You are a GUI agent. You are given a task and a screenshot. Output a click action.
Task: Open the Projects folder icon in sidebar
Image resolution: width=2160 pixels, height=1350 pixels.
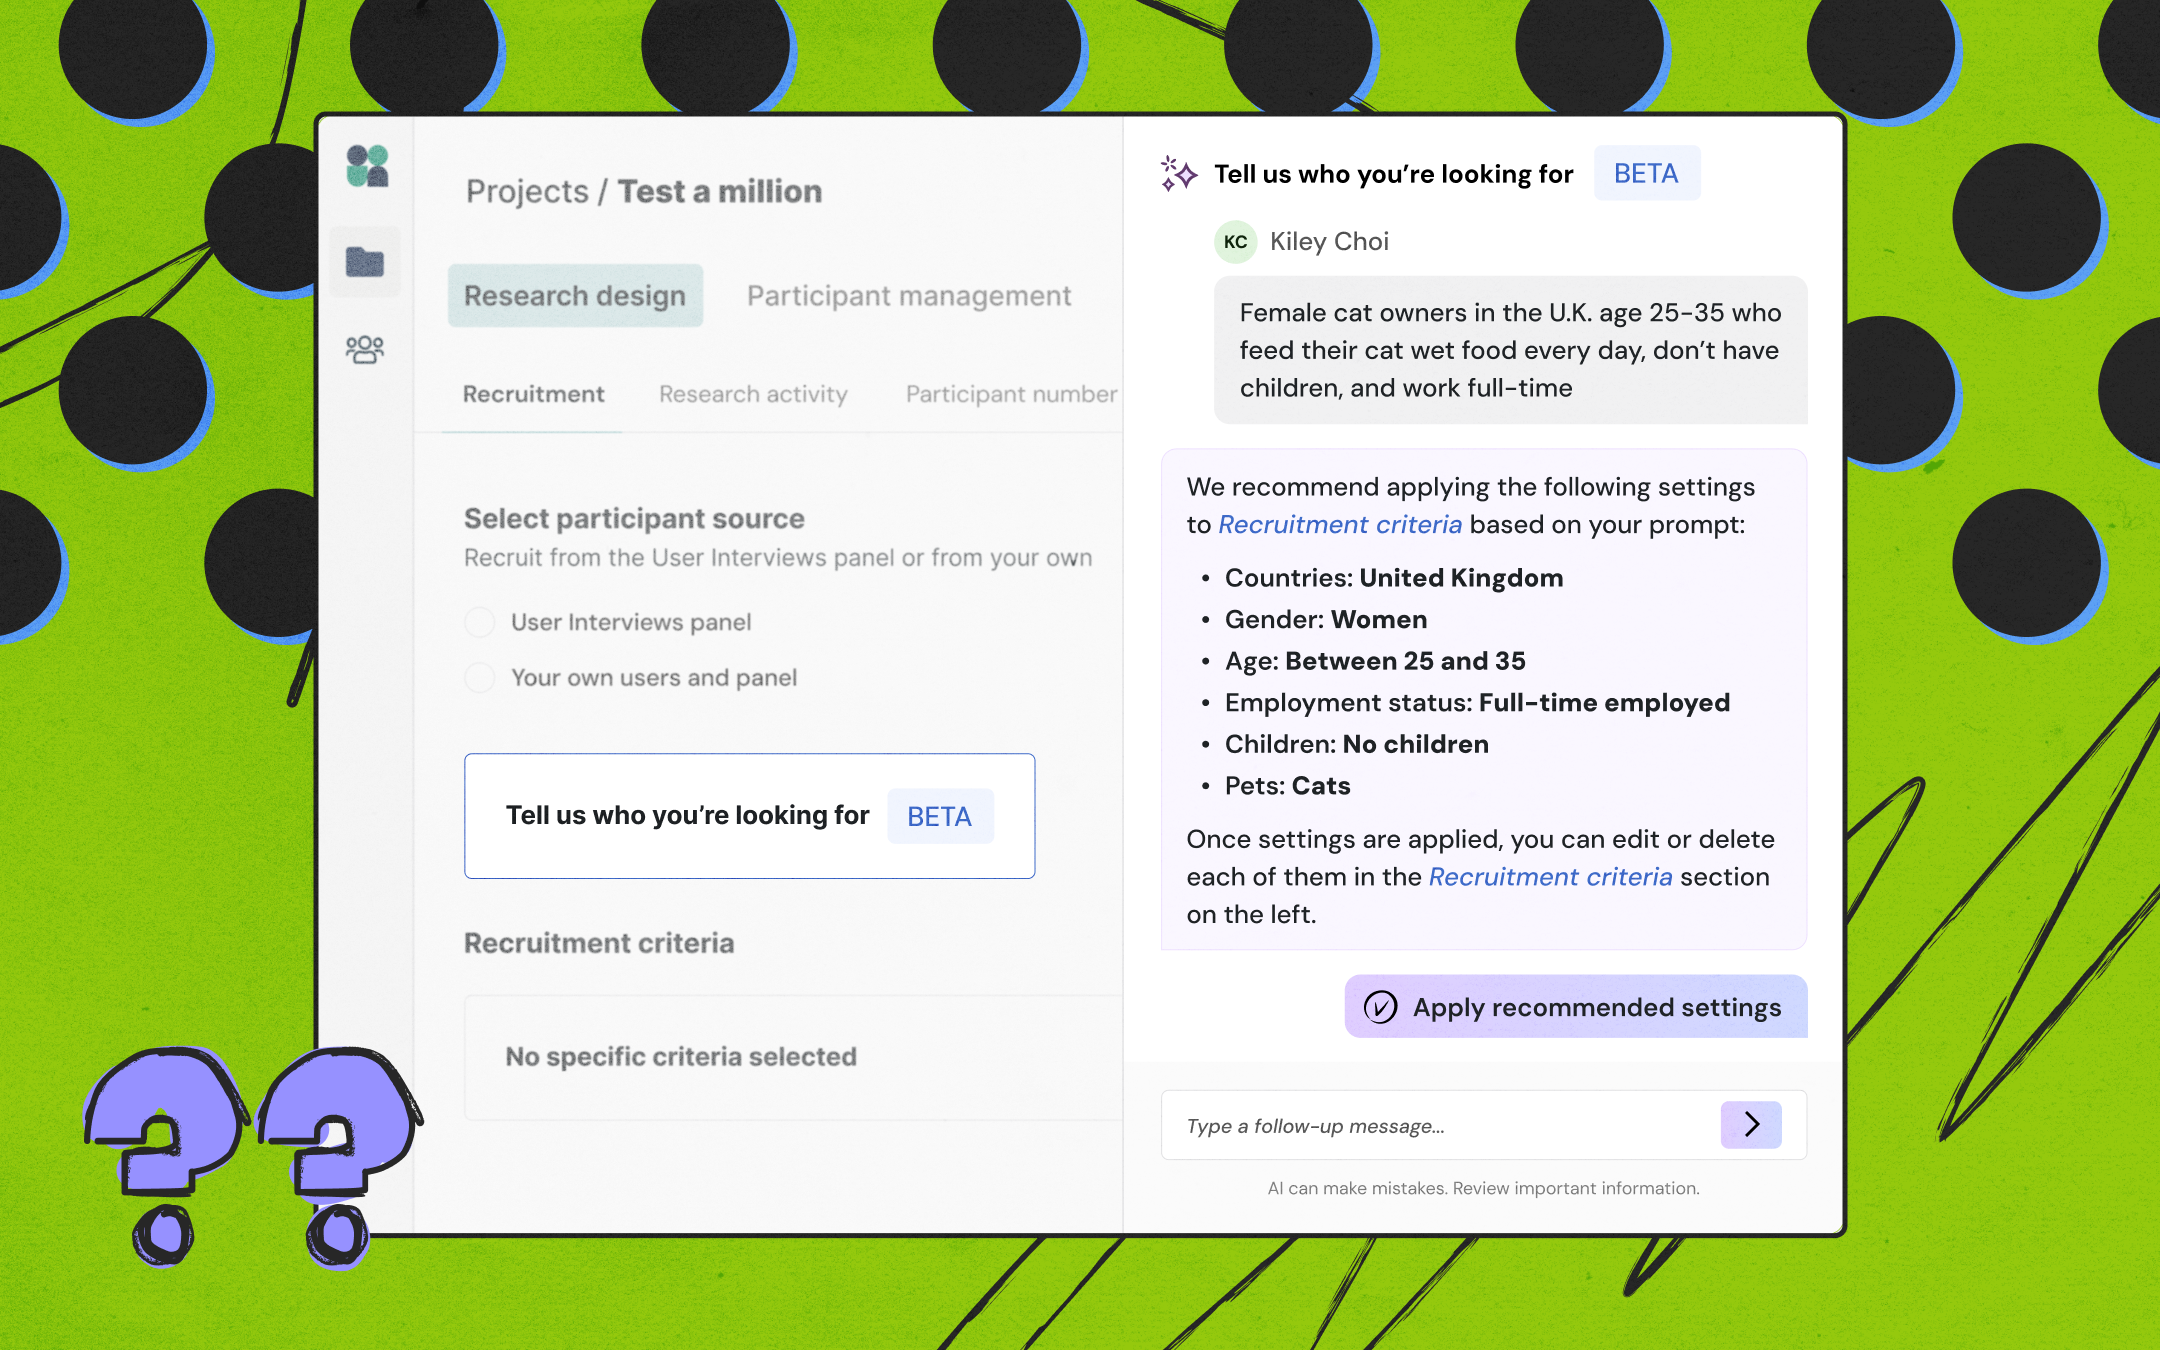click(365, 262)
